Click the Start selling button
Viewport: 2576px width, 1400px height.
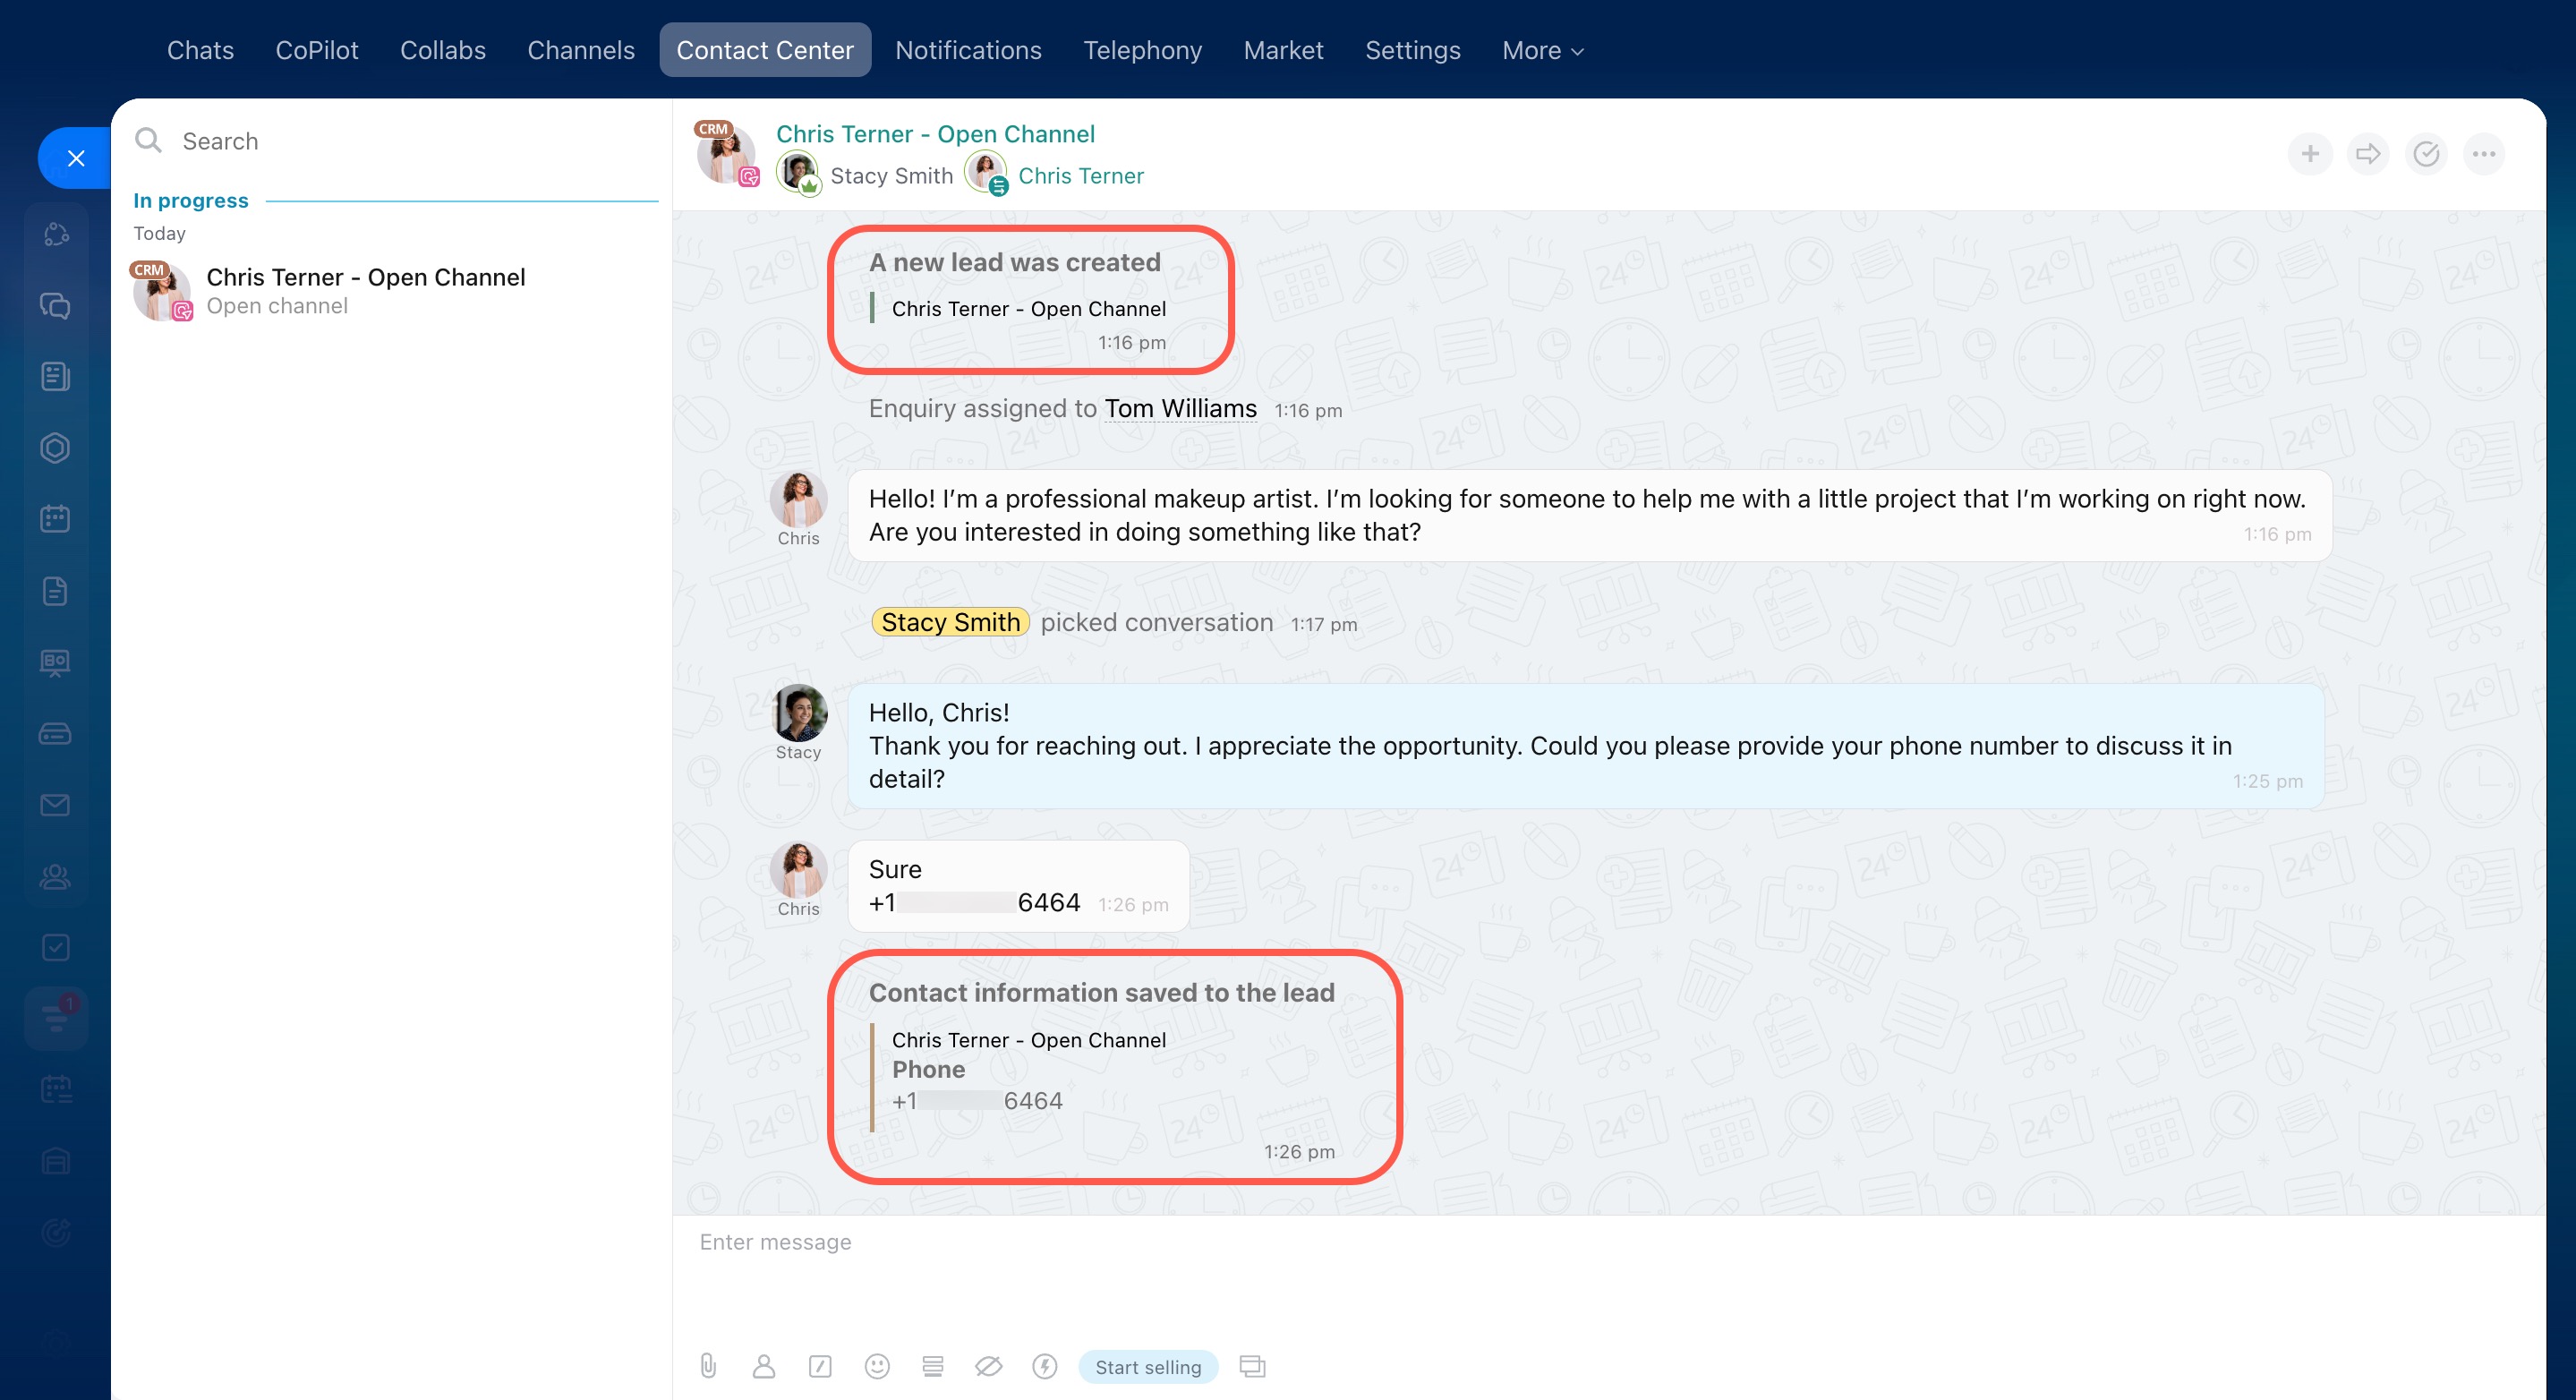coord(1148,1367)
